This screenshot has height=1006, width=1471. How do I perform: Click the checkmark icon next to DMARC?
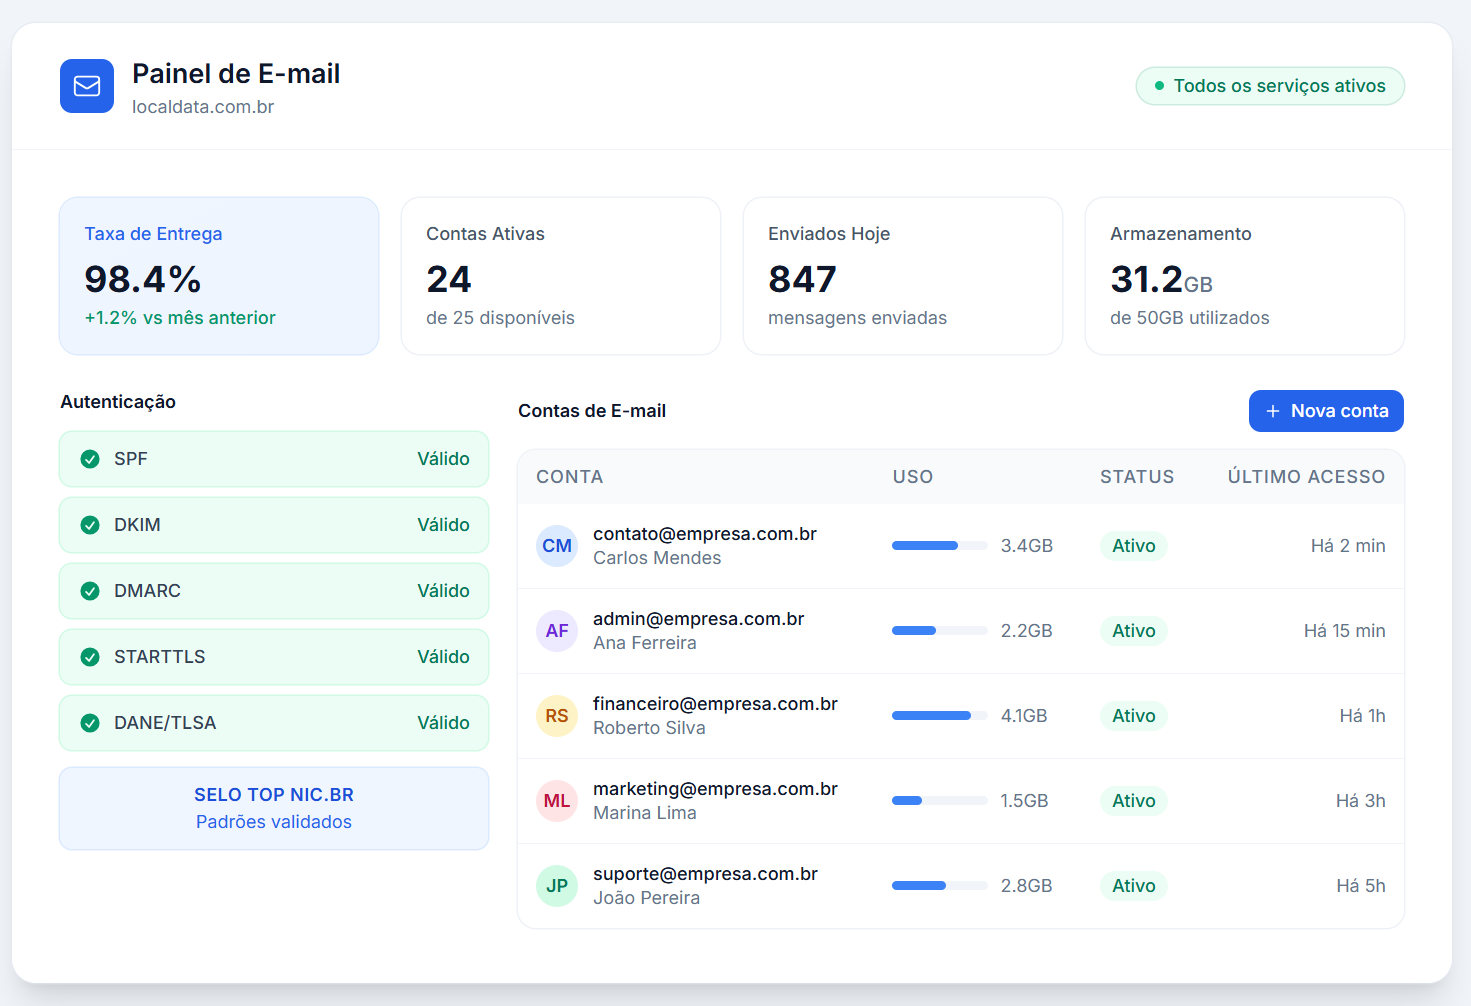(90, 590)
